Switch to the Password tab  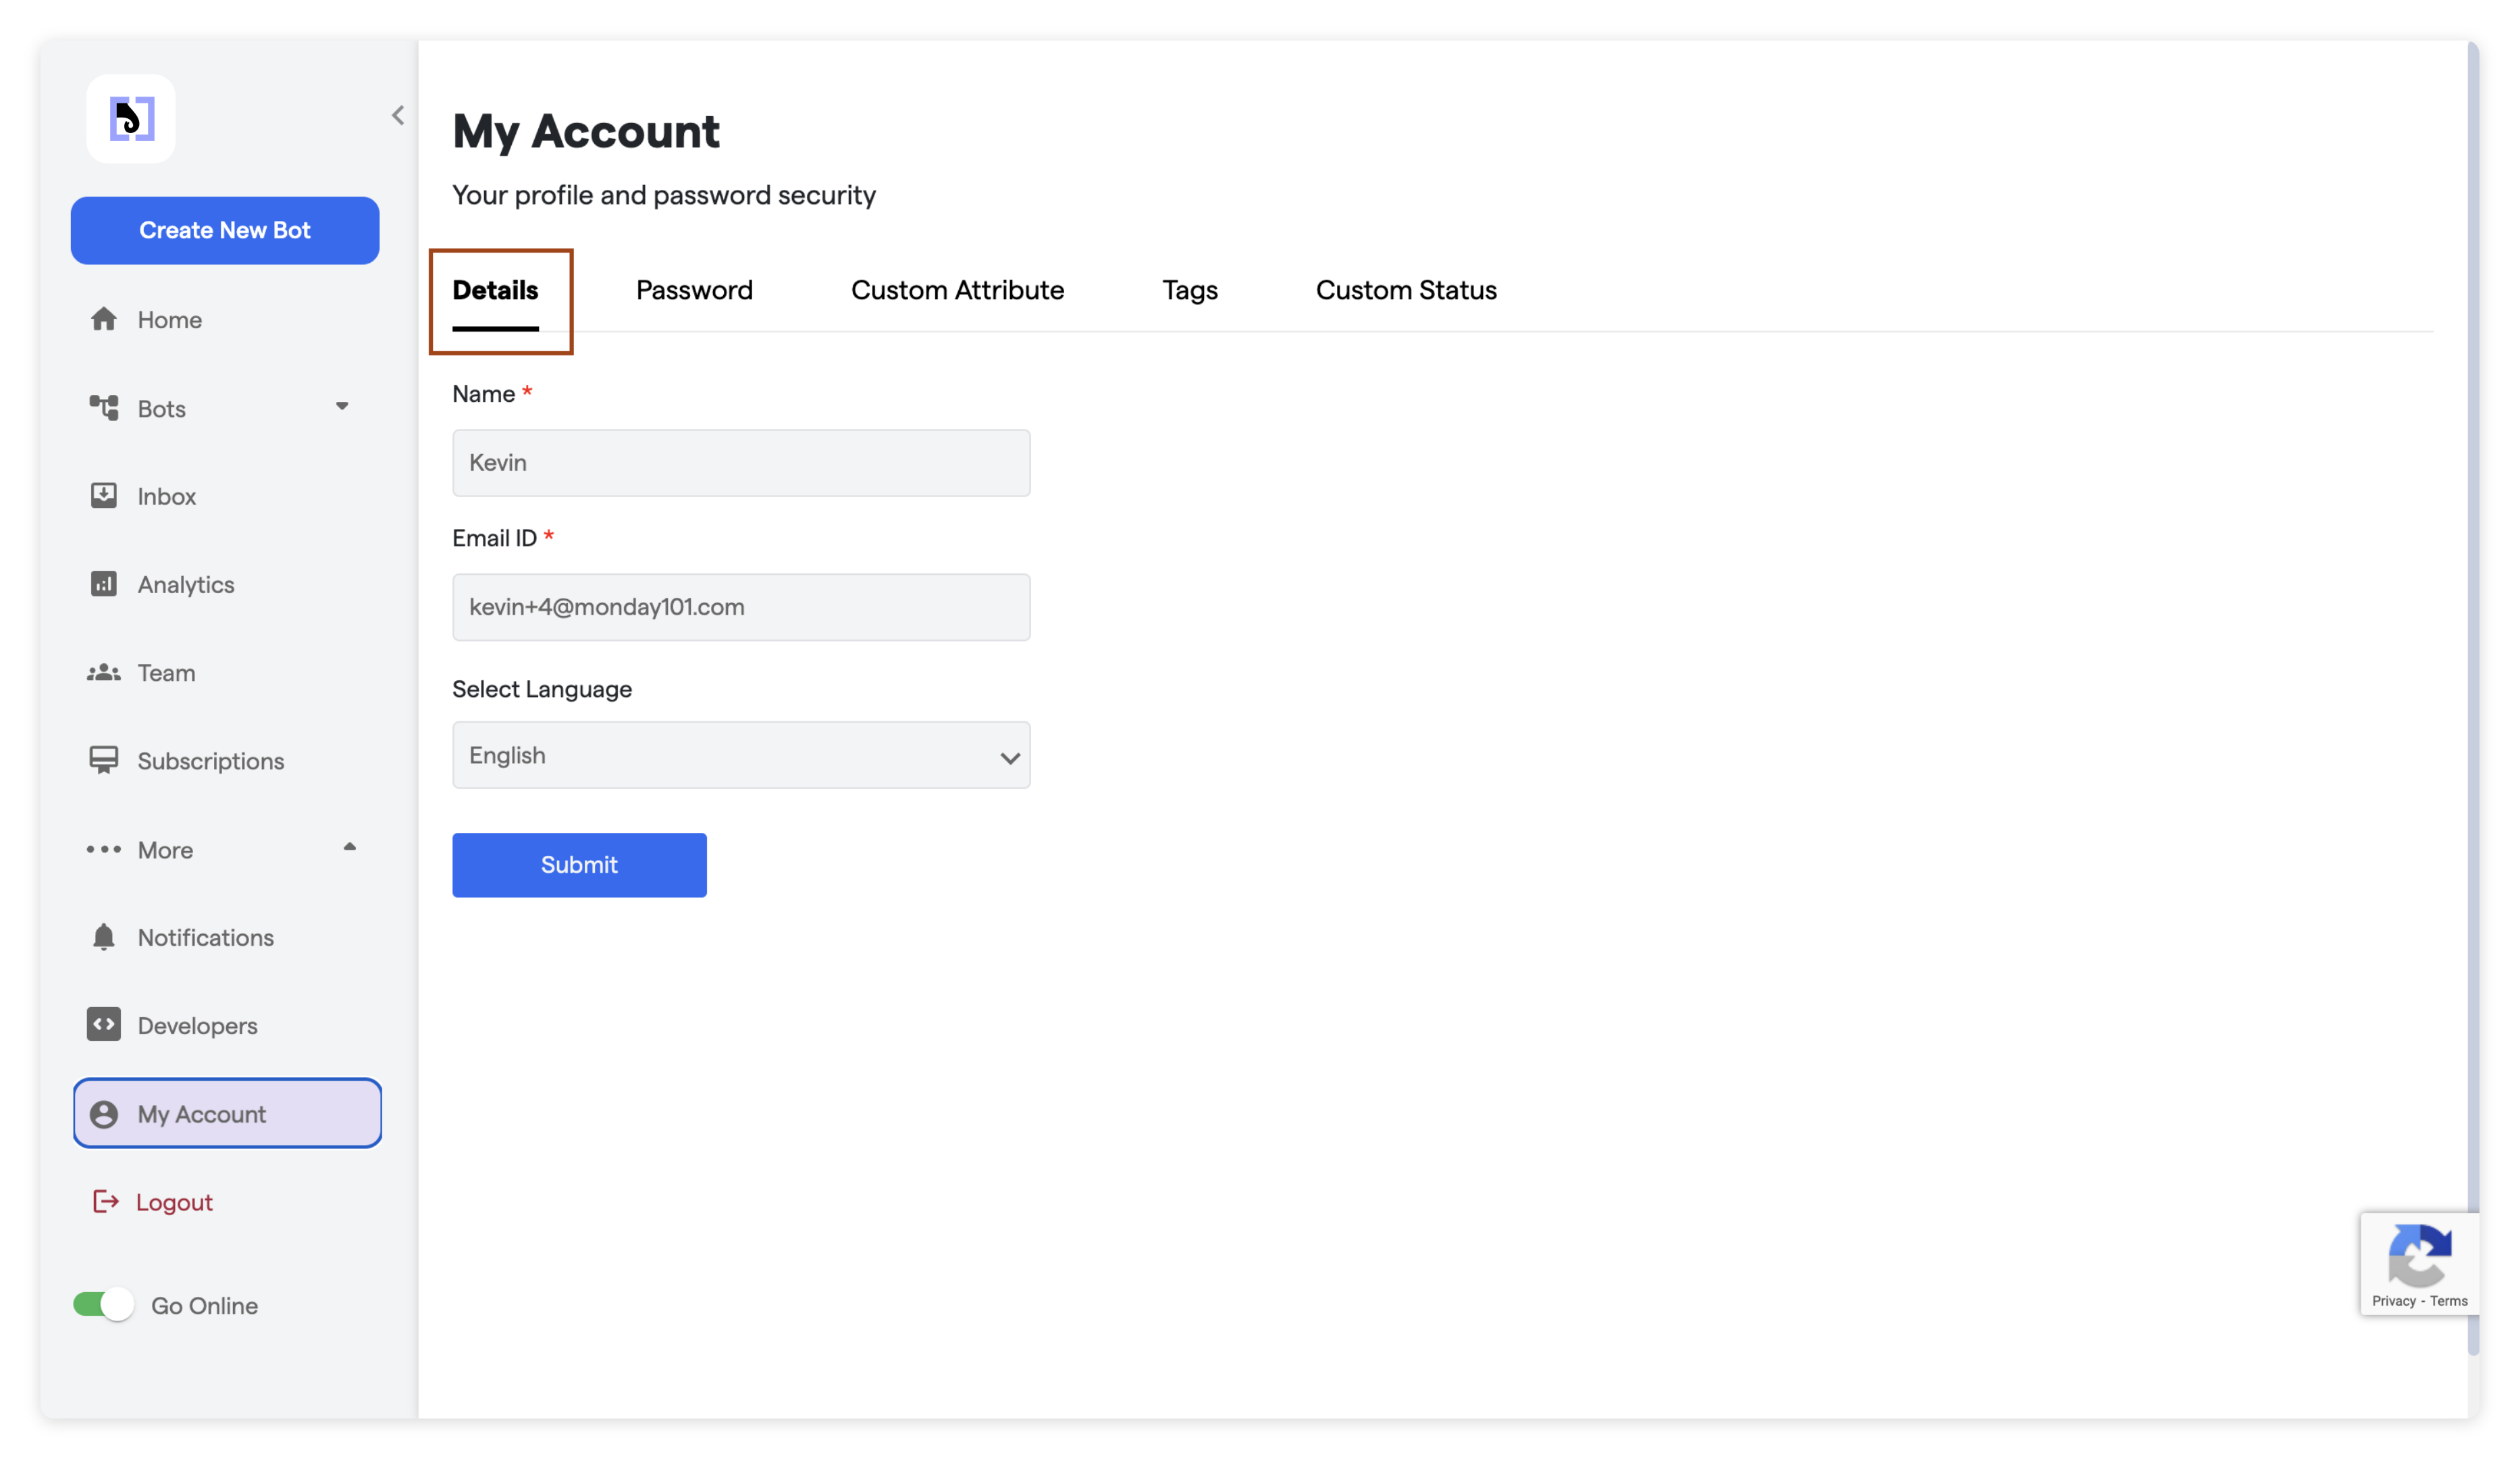tap(694, 290)
